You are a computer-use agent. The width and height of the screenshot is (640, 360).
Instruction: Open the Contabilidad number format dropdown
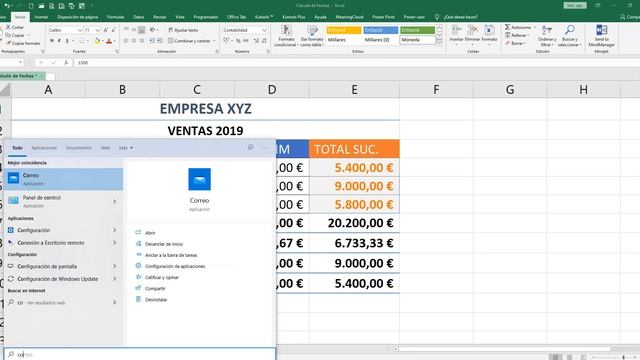(264, 30)
